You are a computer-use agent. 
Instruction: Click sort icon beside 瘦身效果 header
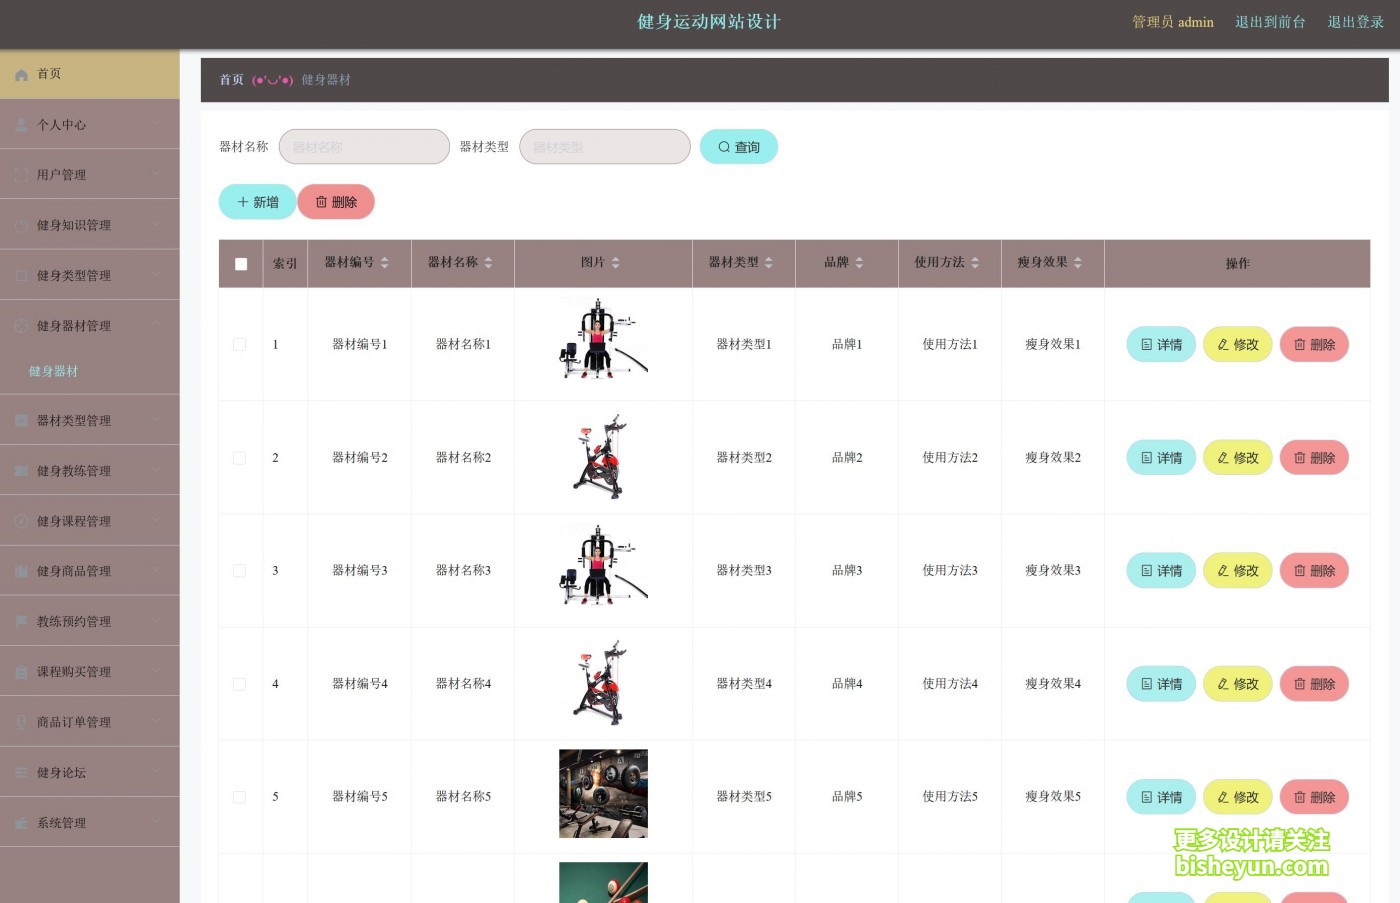[x=1078, y=263]
